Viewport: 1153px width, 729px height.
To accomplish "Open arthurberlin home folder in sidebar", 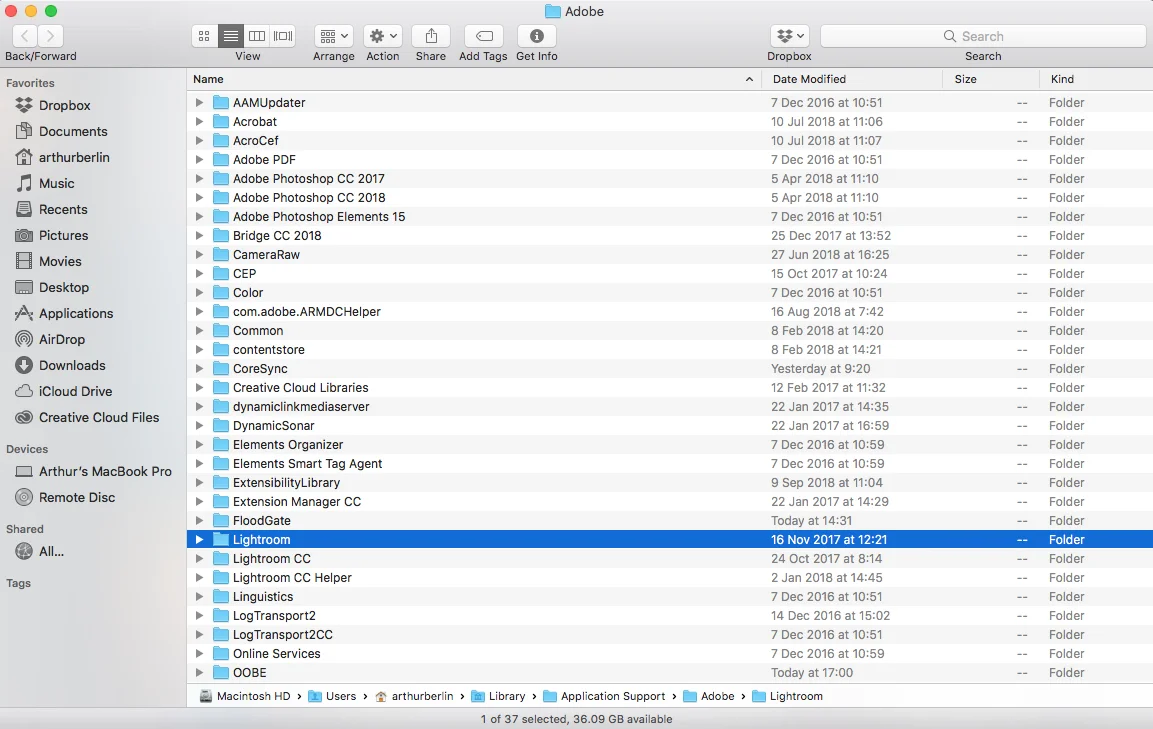I will 63,157.
